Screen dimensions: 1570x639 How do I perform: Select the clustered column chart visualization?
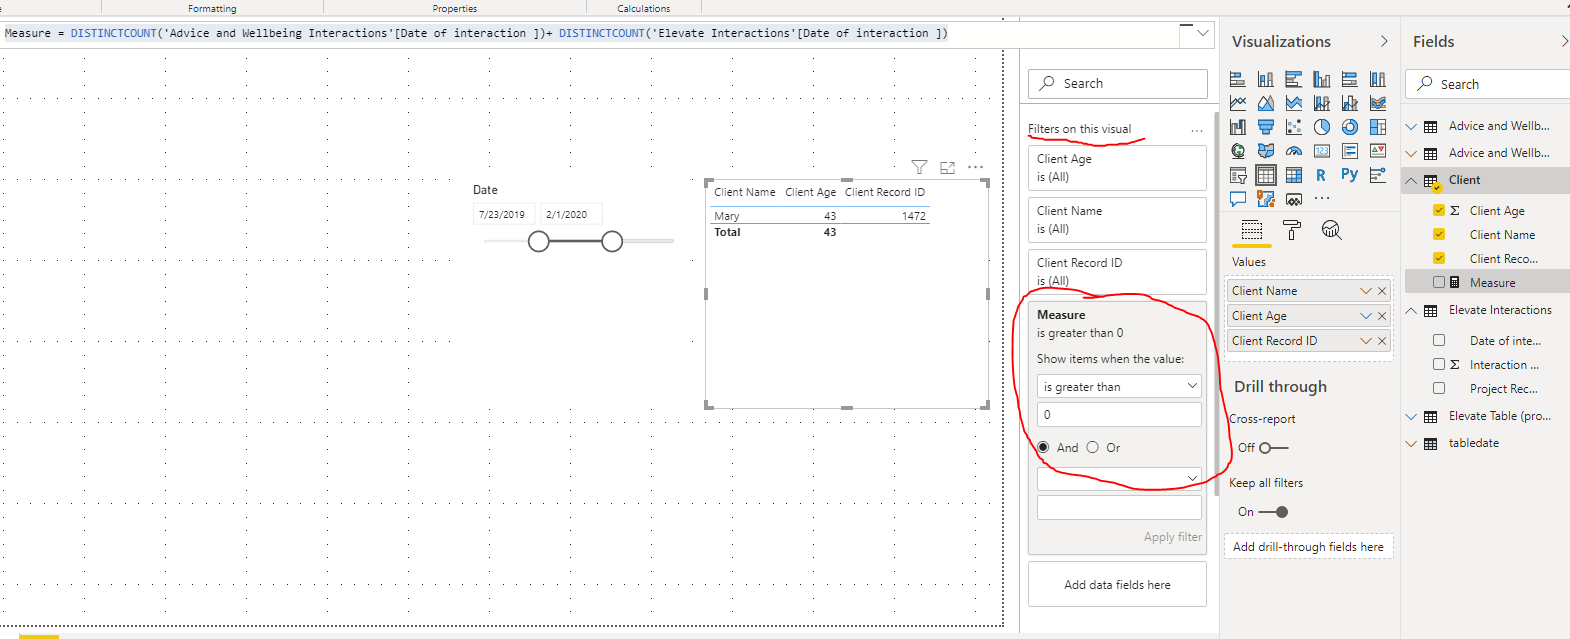coord(1322,79)
